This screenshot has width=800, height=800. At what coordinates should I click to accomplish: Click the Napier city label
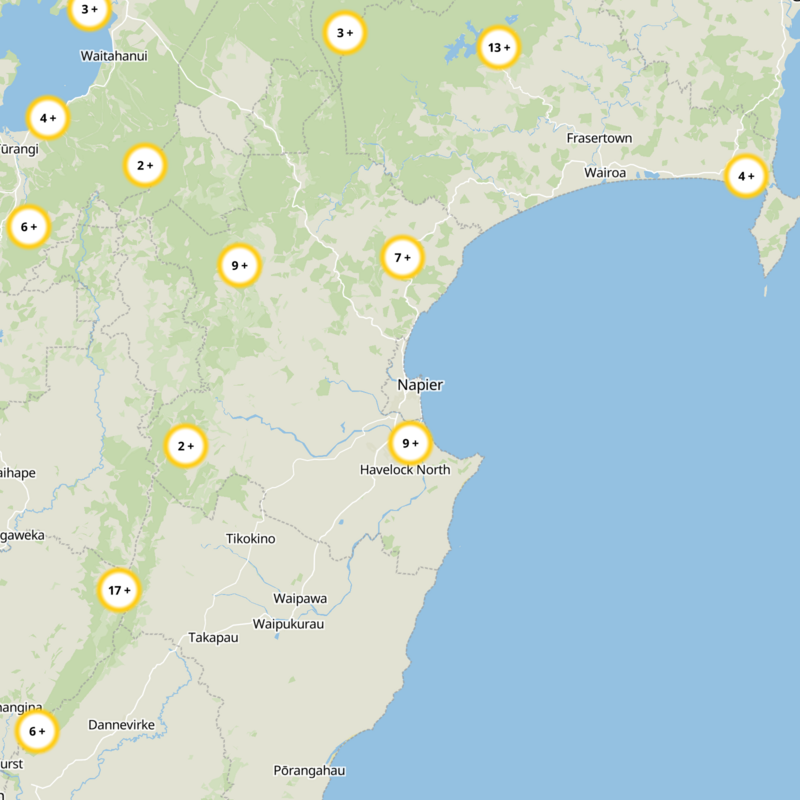point(420,385)
